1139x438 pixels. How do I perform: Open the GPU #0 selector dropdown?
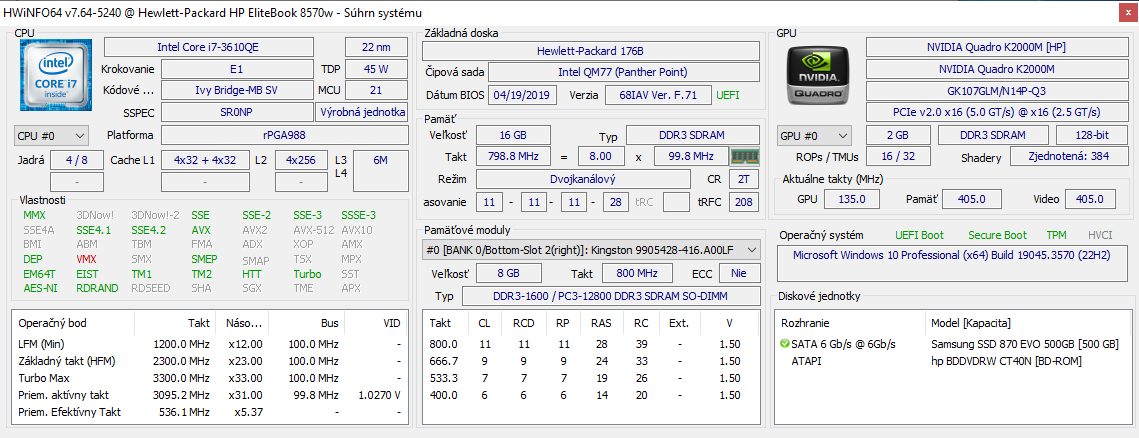(814, 135)
